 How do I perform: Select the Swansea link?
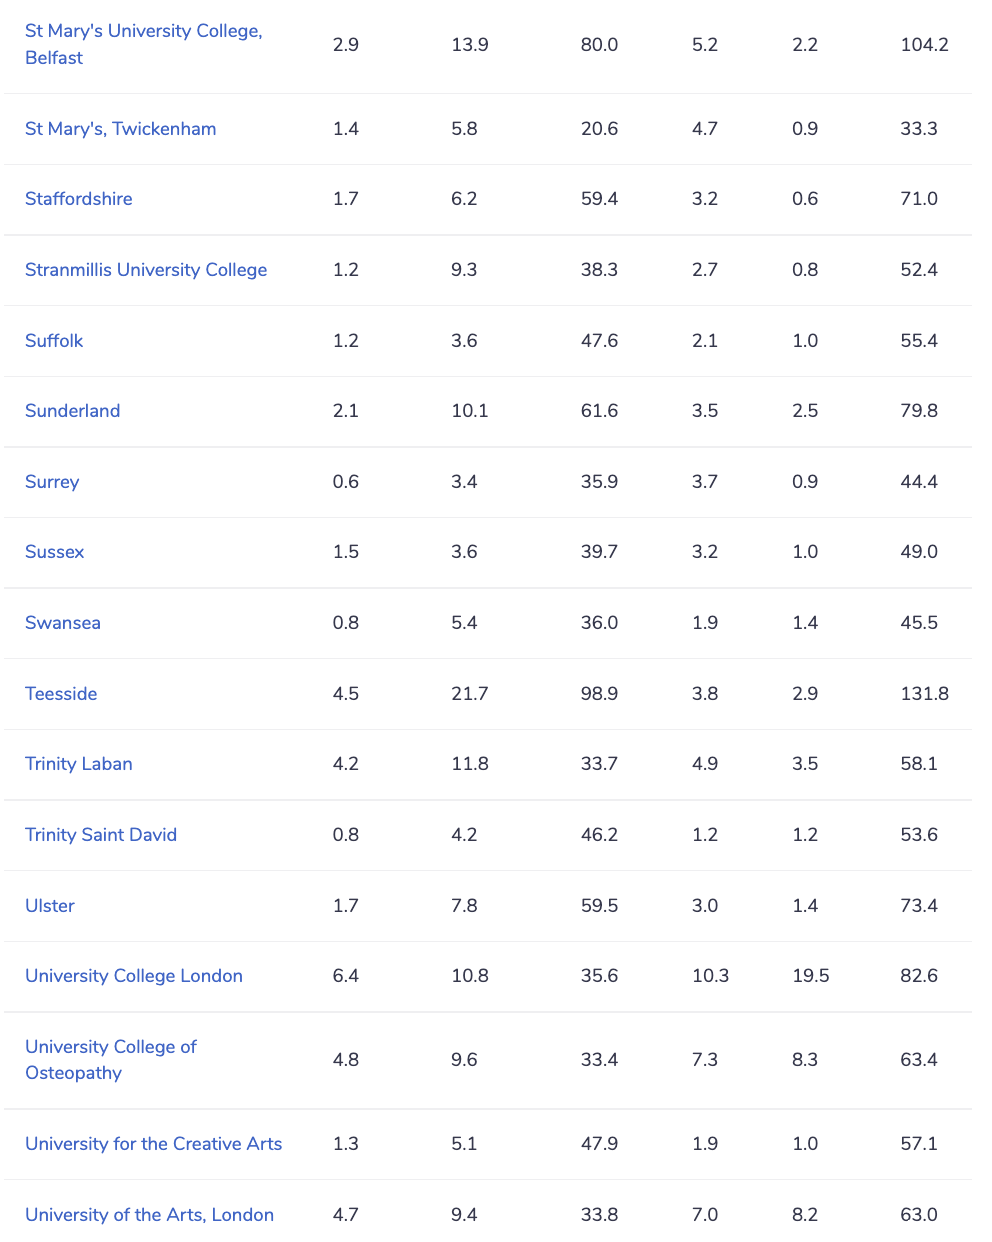click(x=62, y=623)
